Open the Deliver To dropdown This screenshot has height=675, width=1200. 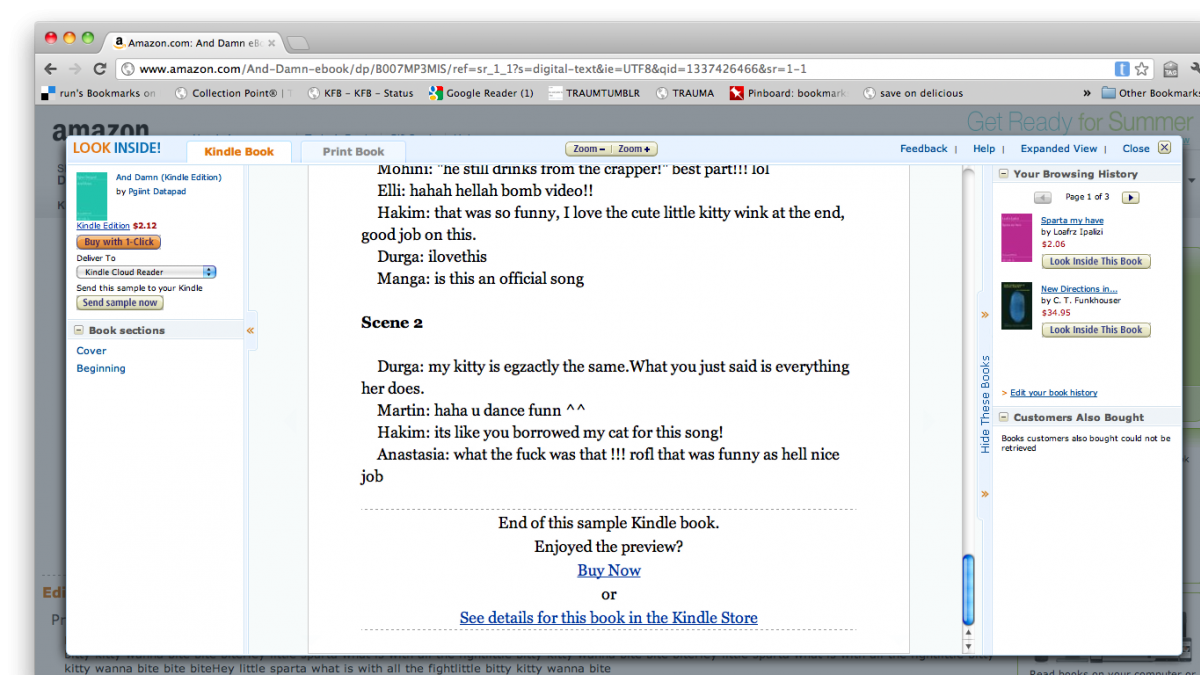coord(146,272)
